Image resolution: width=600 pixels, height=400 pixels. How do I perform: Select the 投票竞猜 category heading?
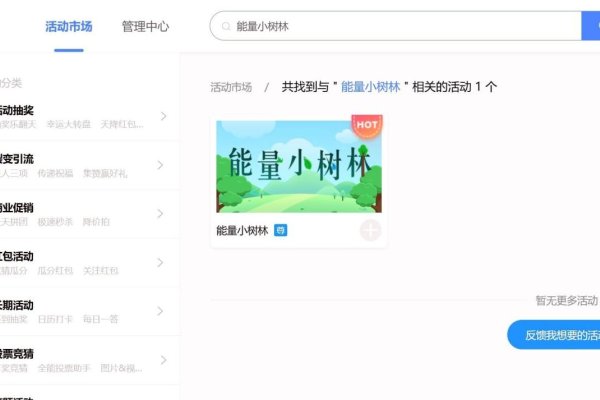[16, 354]
